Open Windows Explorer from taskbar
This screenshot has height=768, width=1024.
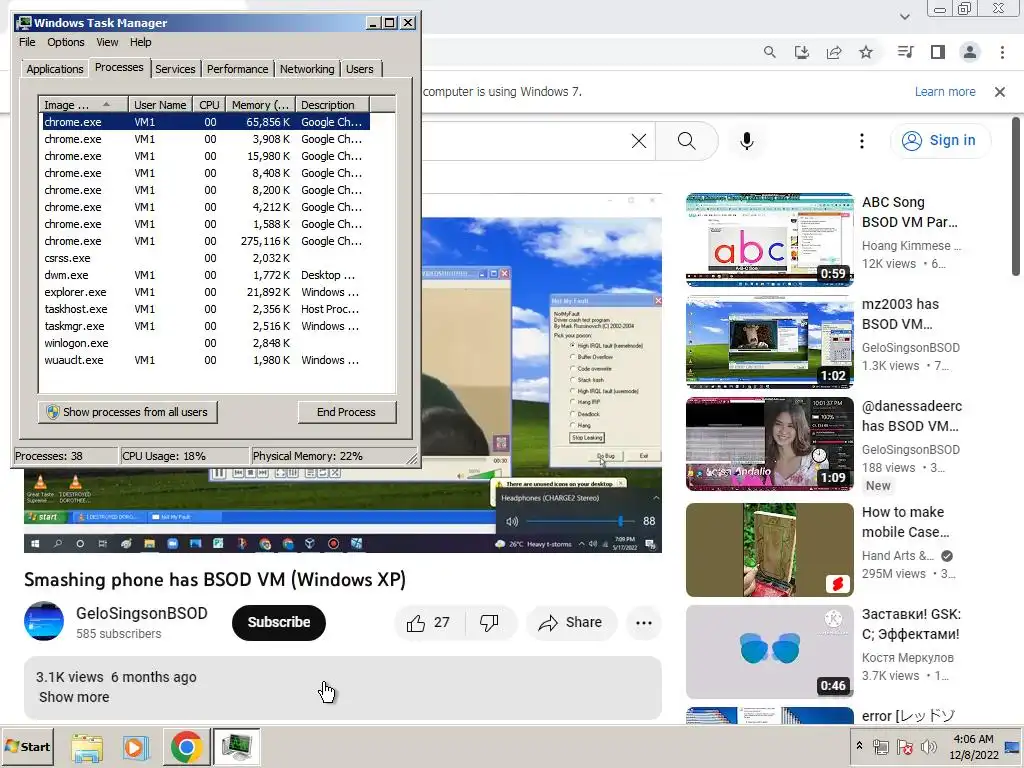pos(87,747)
